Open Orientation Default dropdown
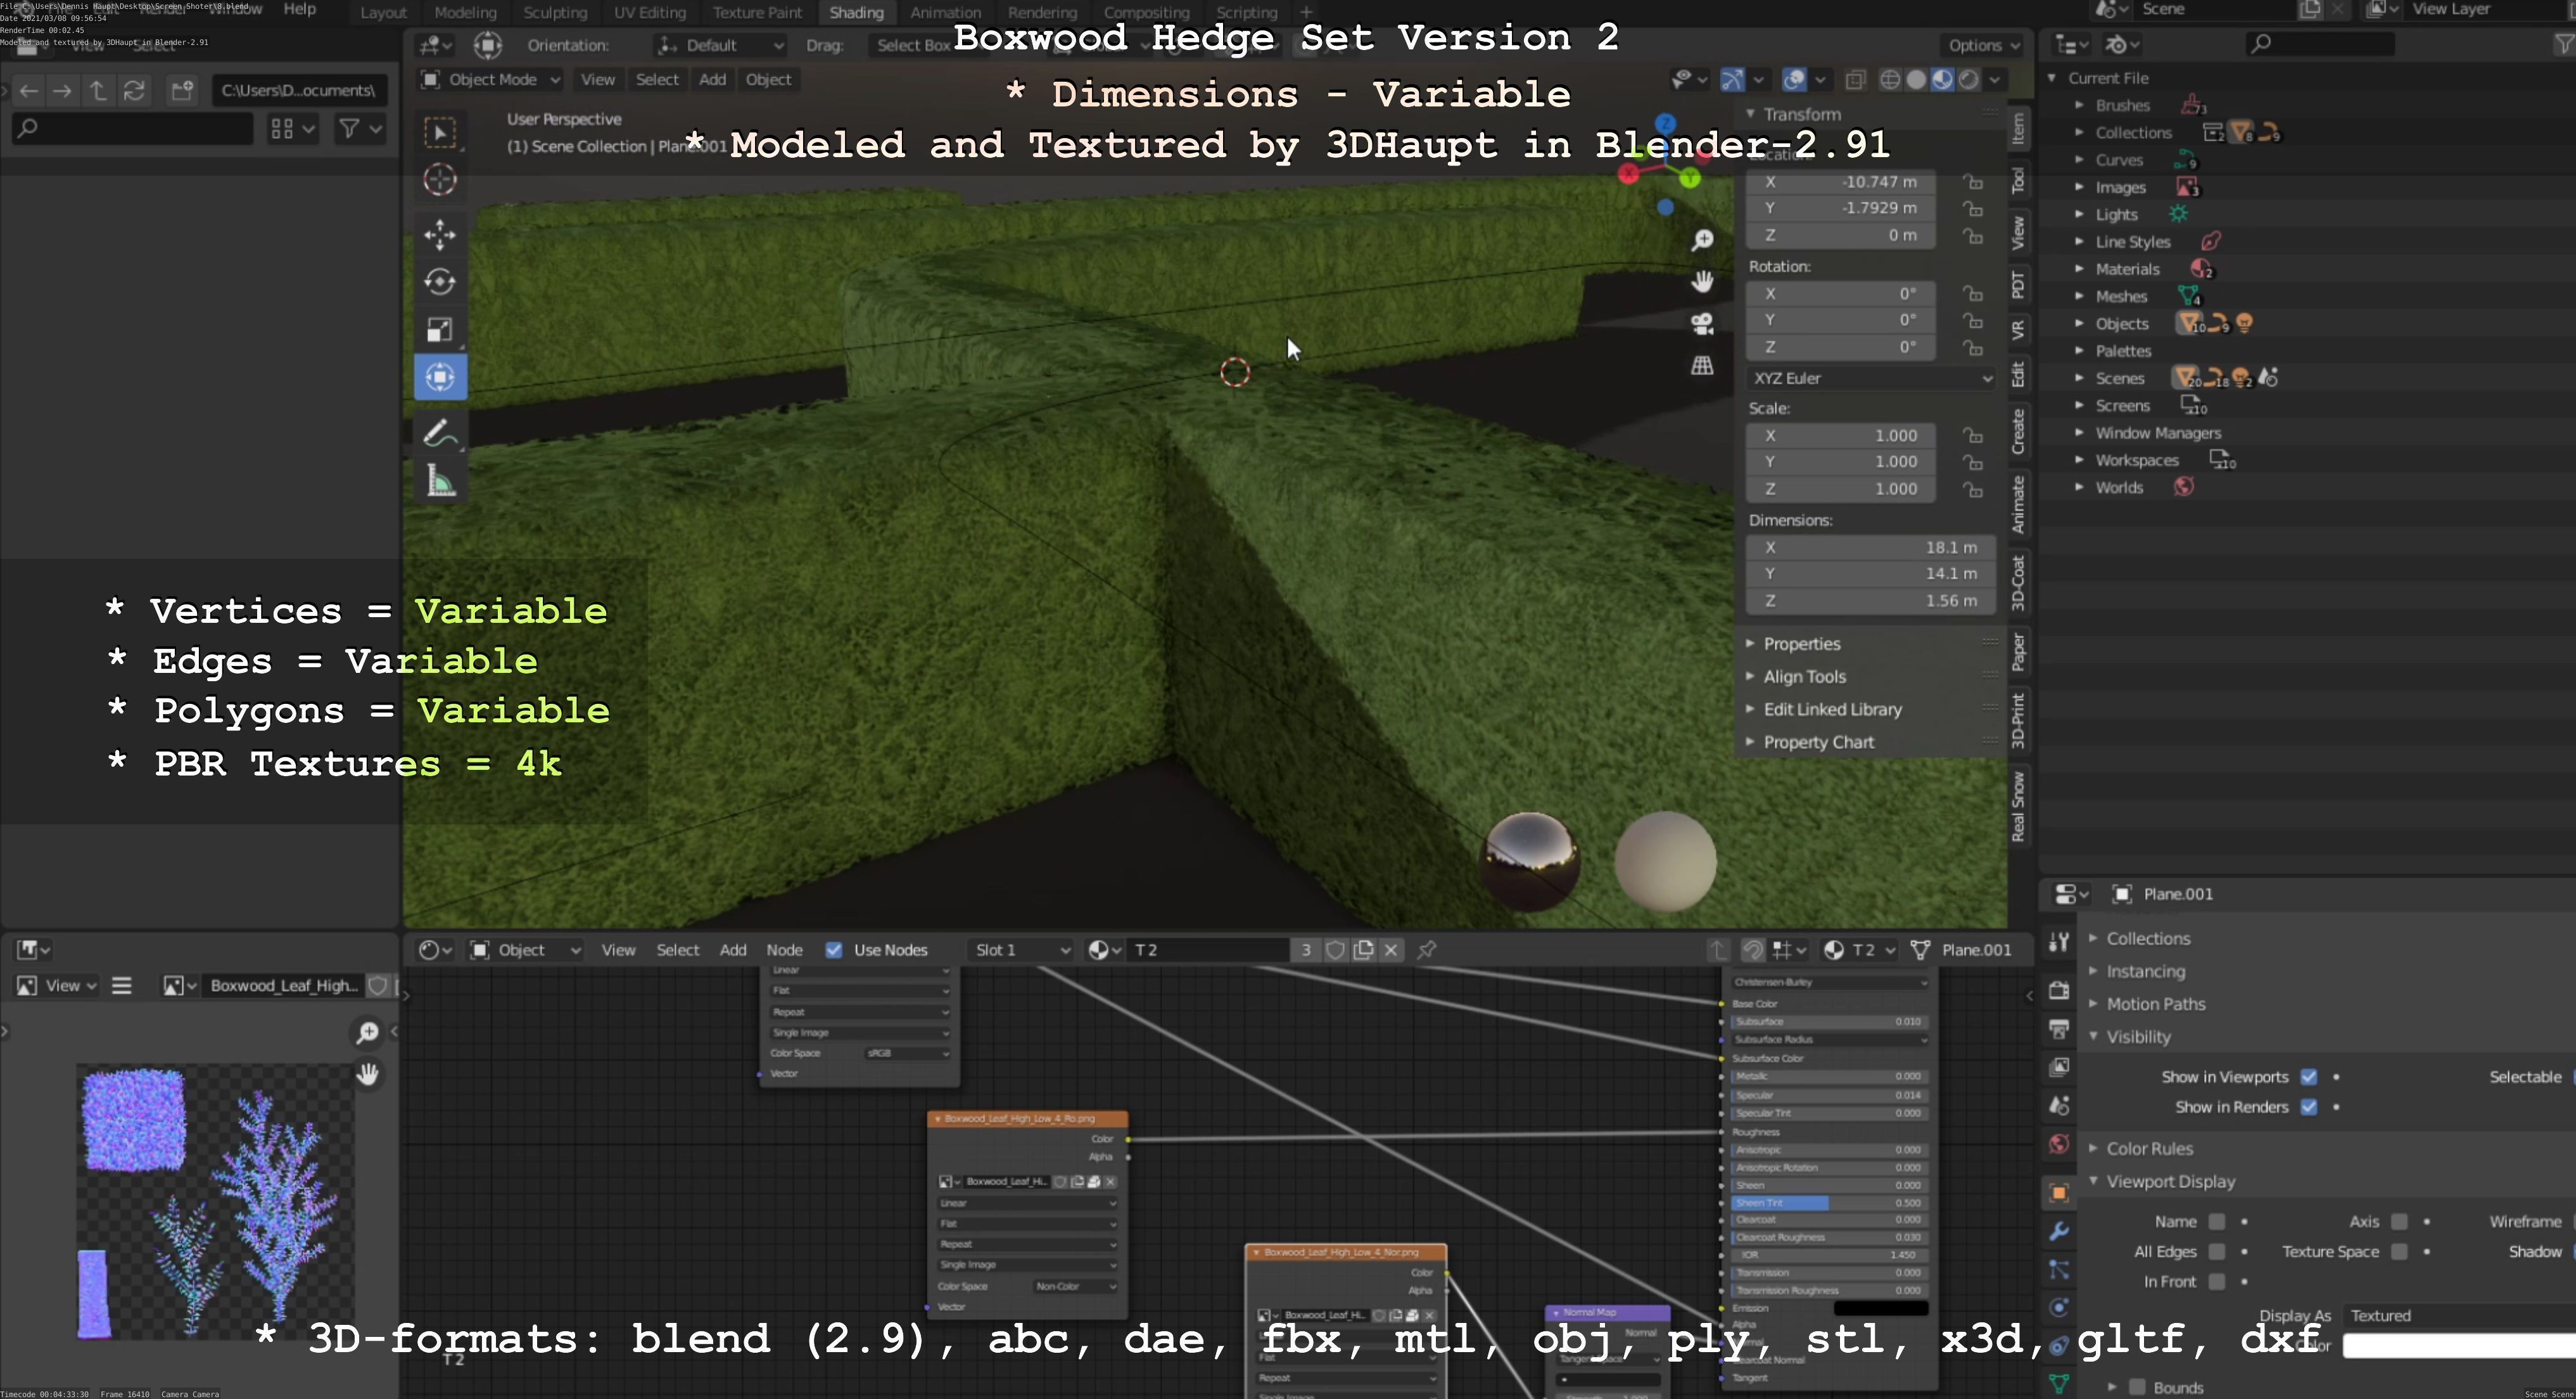The width and height of the screenshot is (2576, 1399). click(x=720, y=45)
